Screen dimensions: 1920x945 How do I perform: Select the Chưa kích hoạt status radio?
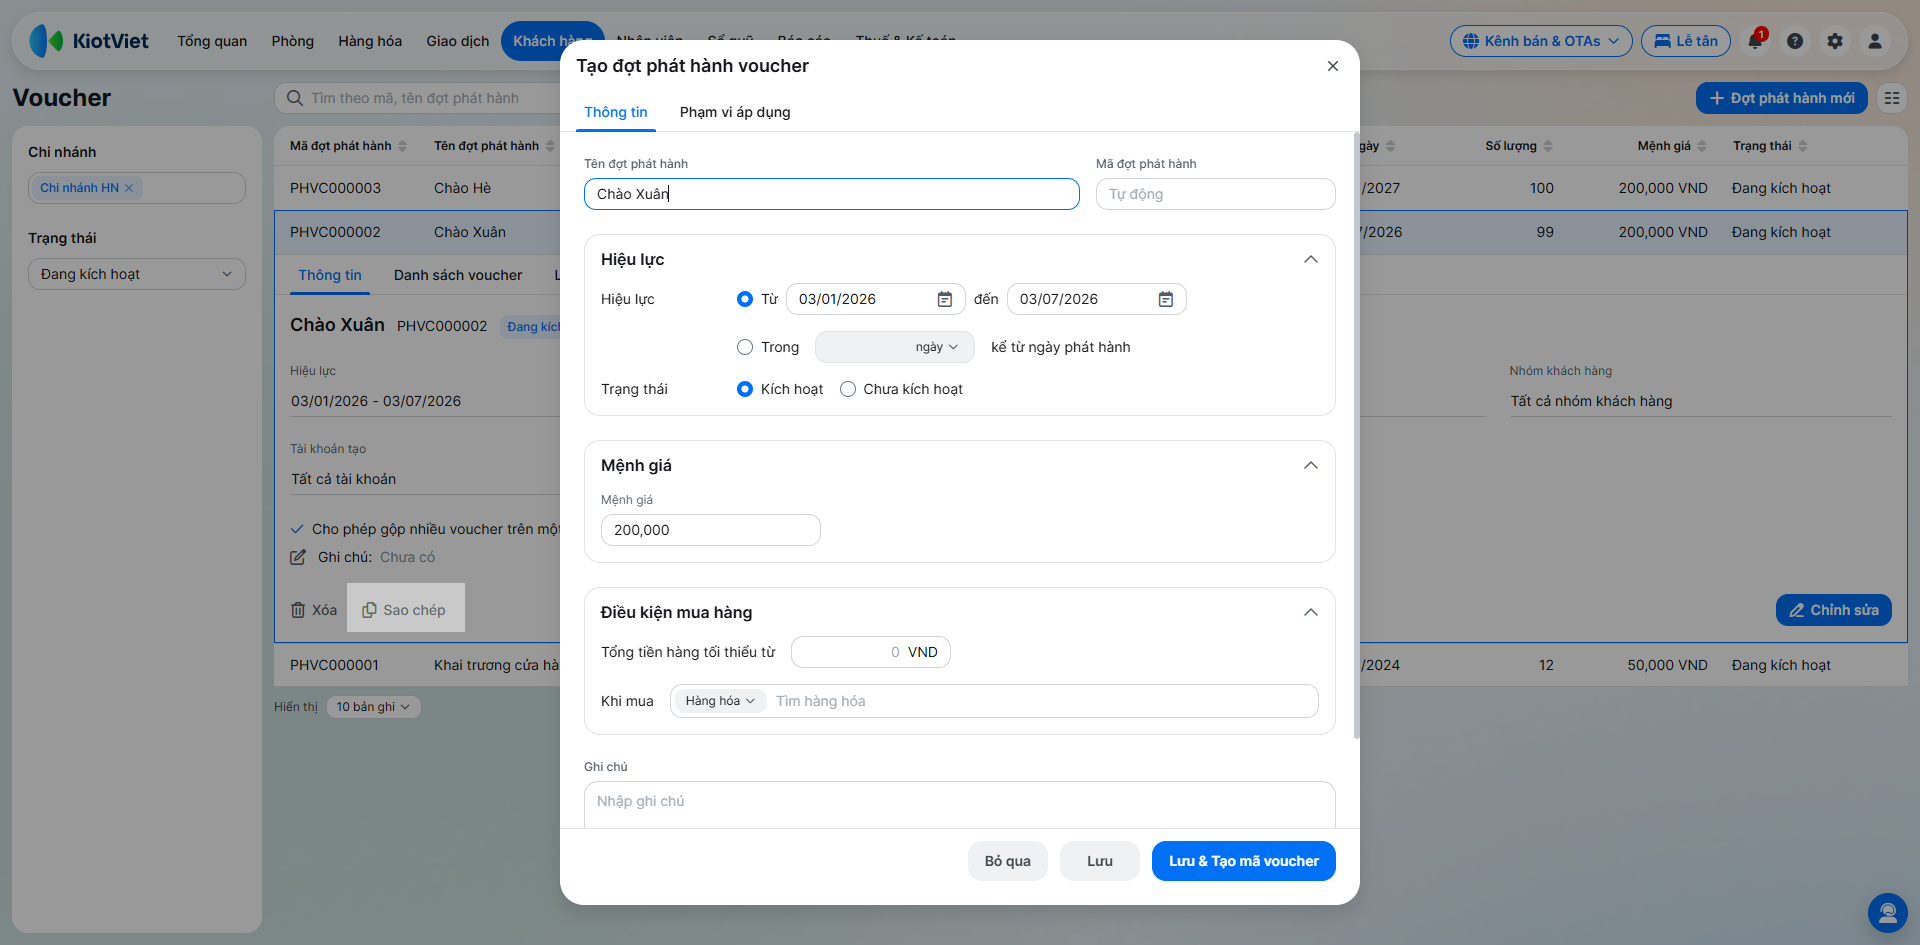[848, 389]
